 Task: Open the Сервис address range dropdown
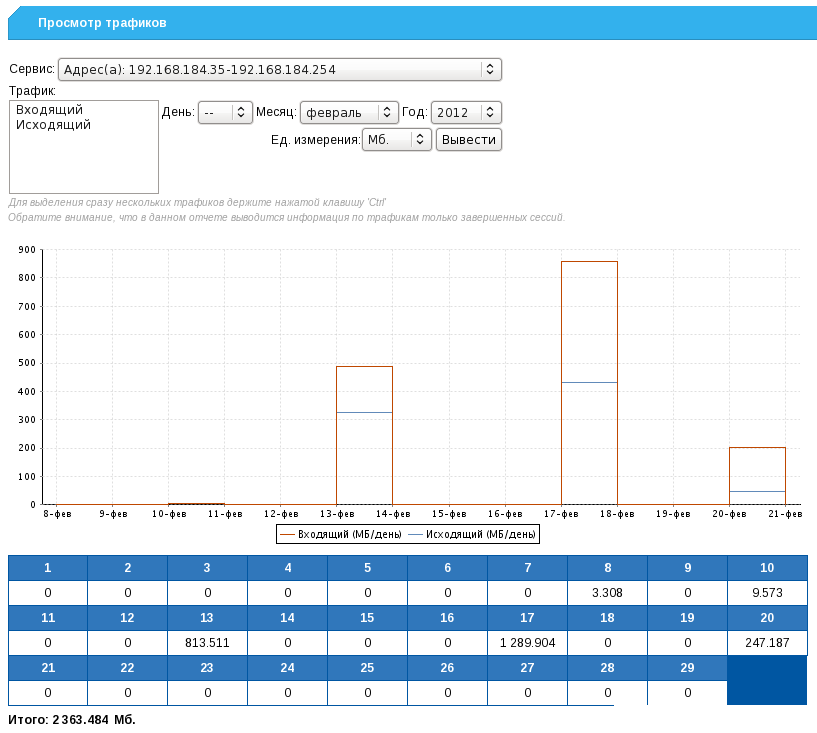279,69
